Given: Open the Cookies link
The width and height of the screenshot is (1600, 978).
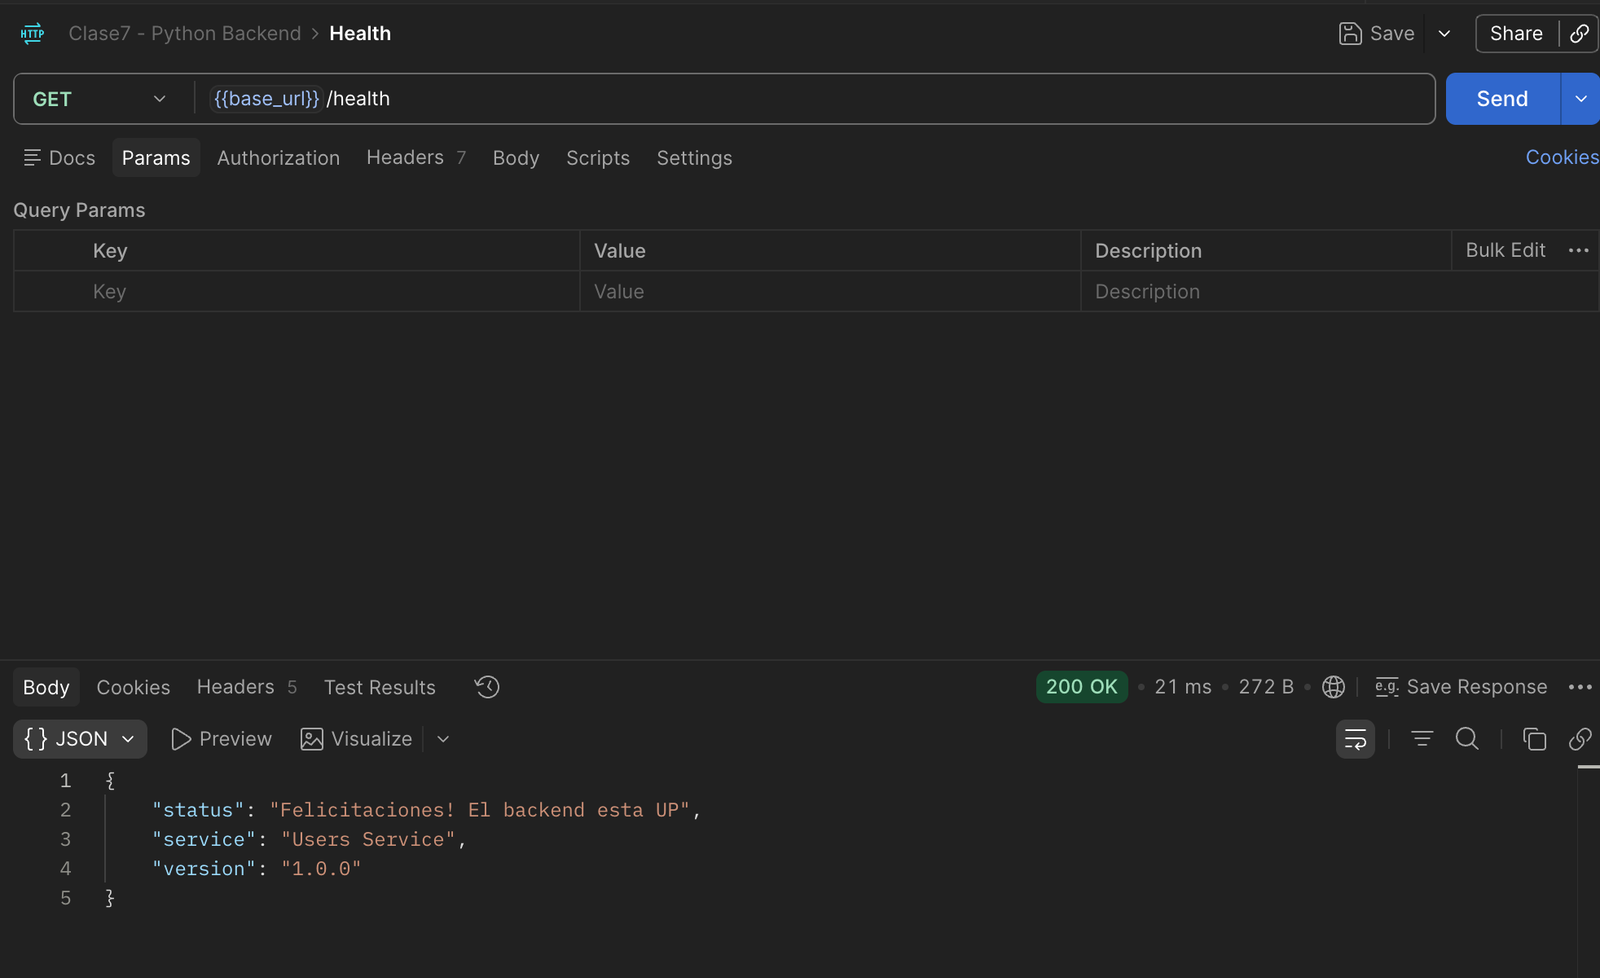Looking at the screenshot, I should pyautogui.click(x=1562, y=157).
